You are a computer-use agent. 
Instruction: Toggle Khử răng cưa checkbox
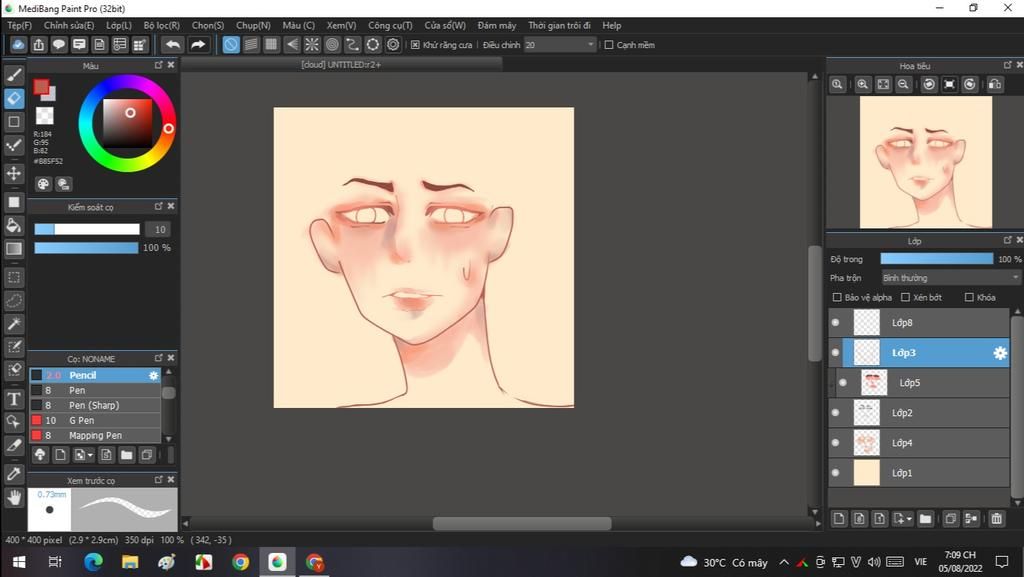(415, 45)
